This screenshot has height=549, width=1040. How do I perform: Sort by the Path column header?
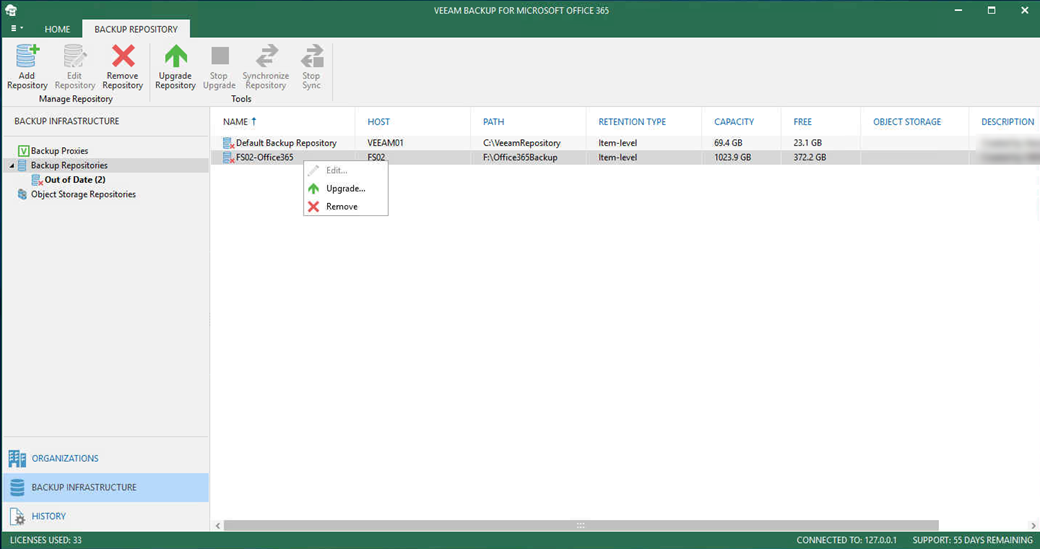click(x=493, y=121)
